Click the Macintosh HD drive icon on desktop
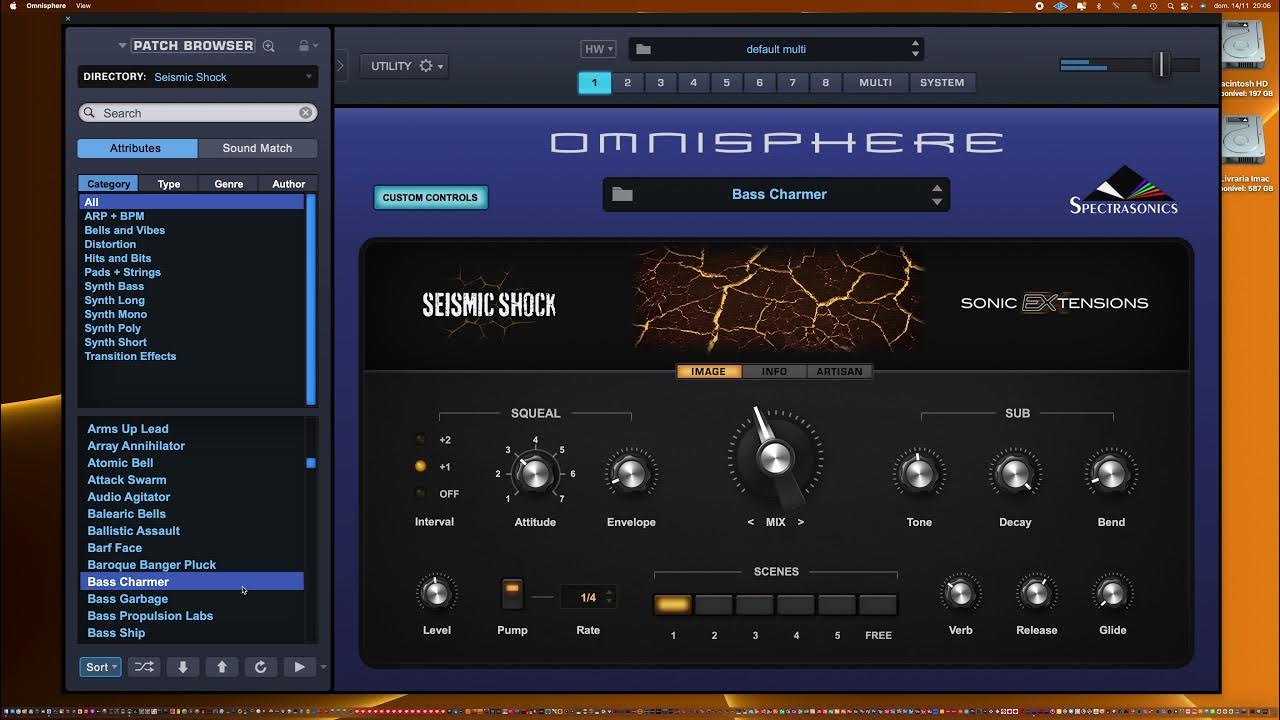 point(1245,48)
